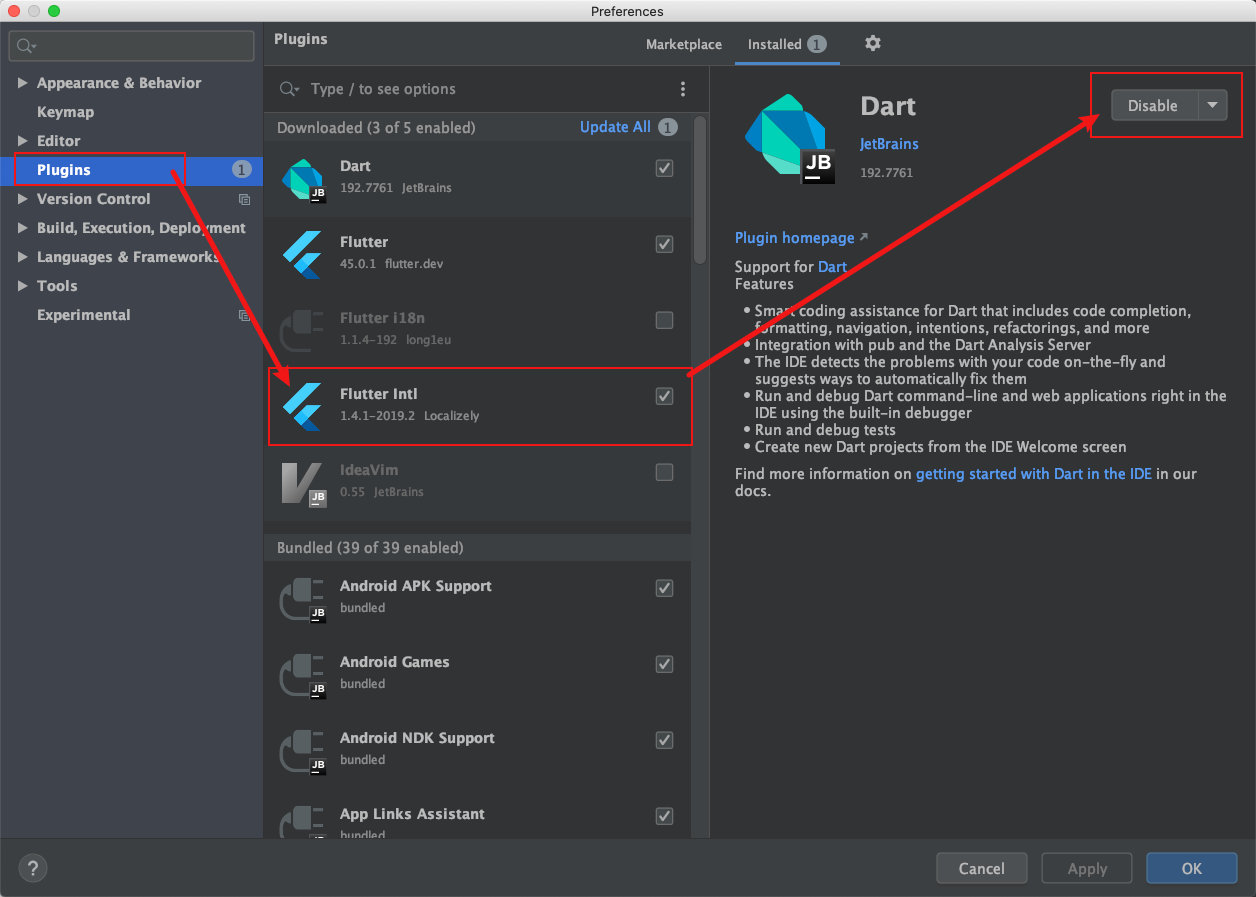Open the Plugin homepage link
1256x897 pixels.
click(x=795, y=238)
